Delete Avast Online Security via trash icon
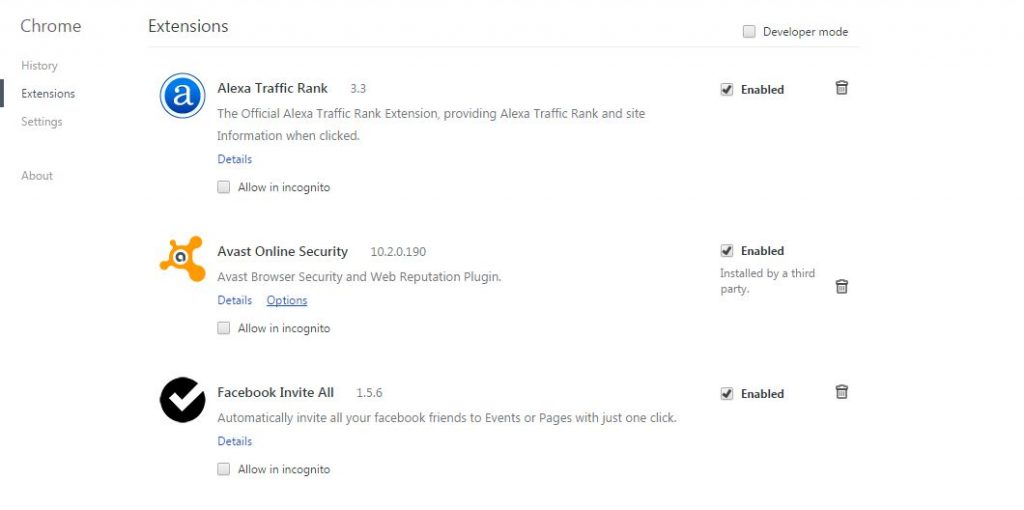 (841, 286)
